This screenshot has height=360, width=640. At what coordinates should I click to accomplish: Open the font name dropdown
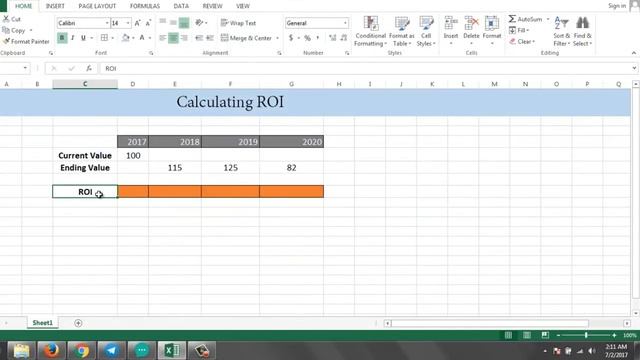pyautogui.click(x=107, y=23)
